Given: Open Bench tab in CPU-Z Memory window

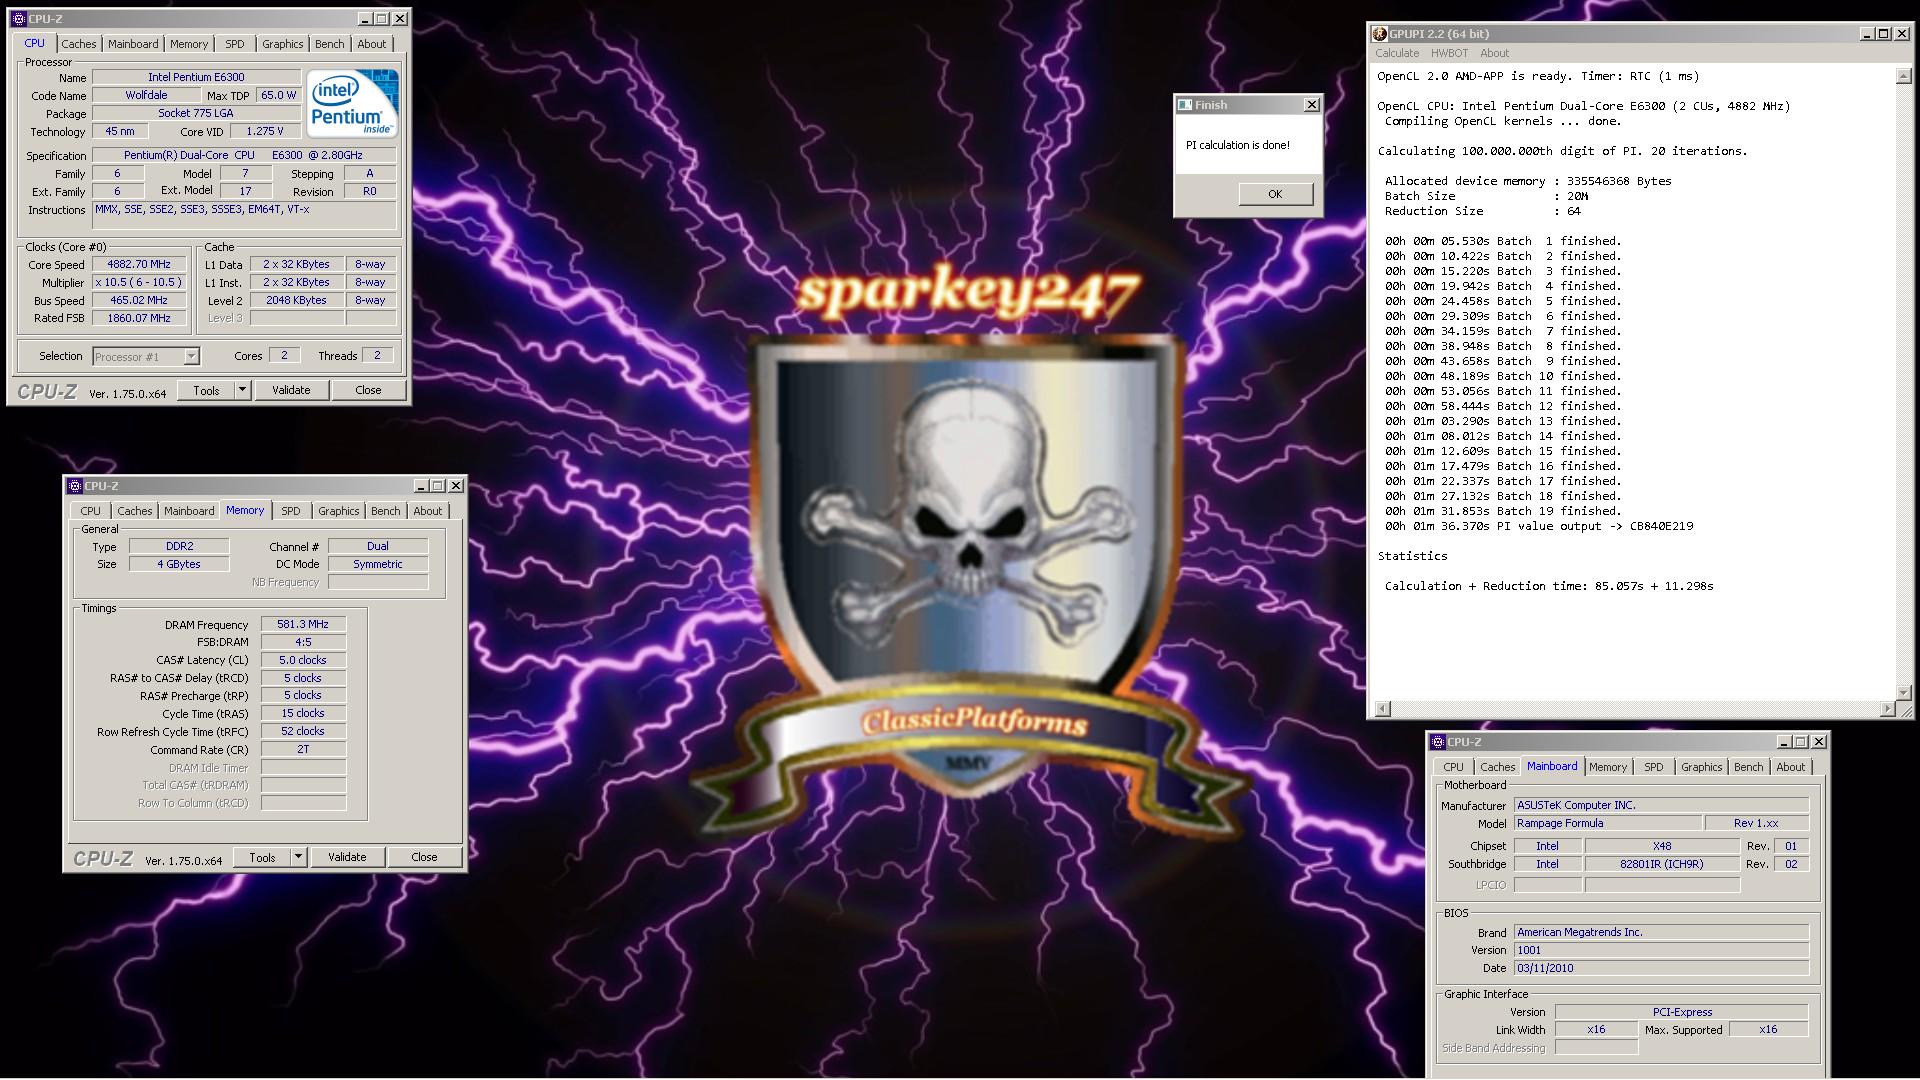Looking at the screenshot, I should coord(386,511).
